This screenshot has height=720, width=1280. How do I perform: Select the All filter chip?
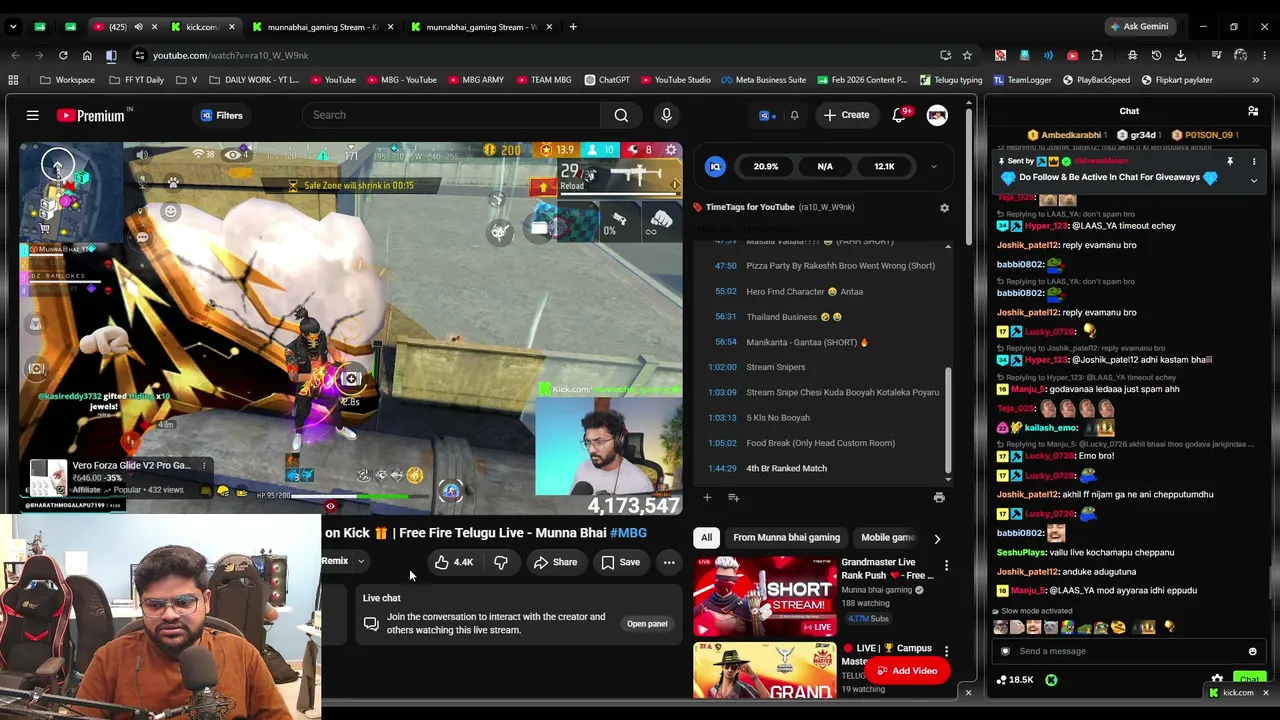tap(706, 538)
